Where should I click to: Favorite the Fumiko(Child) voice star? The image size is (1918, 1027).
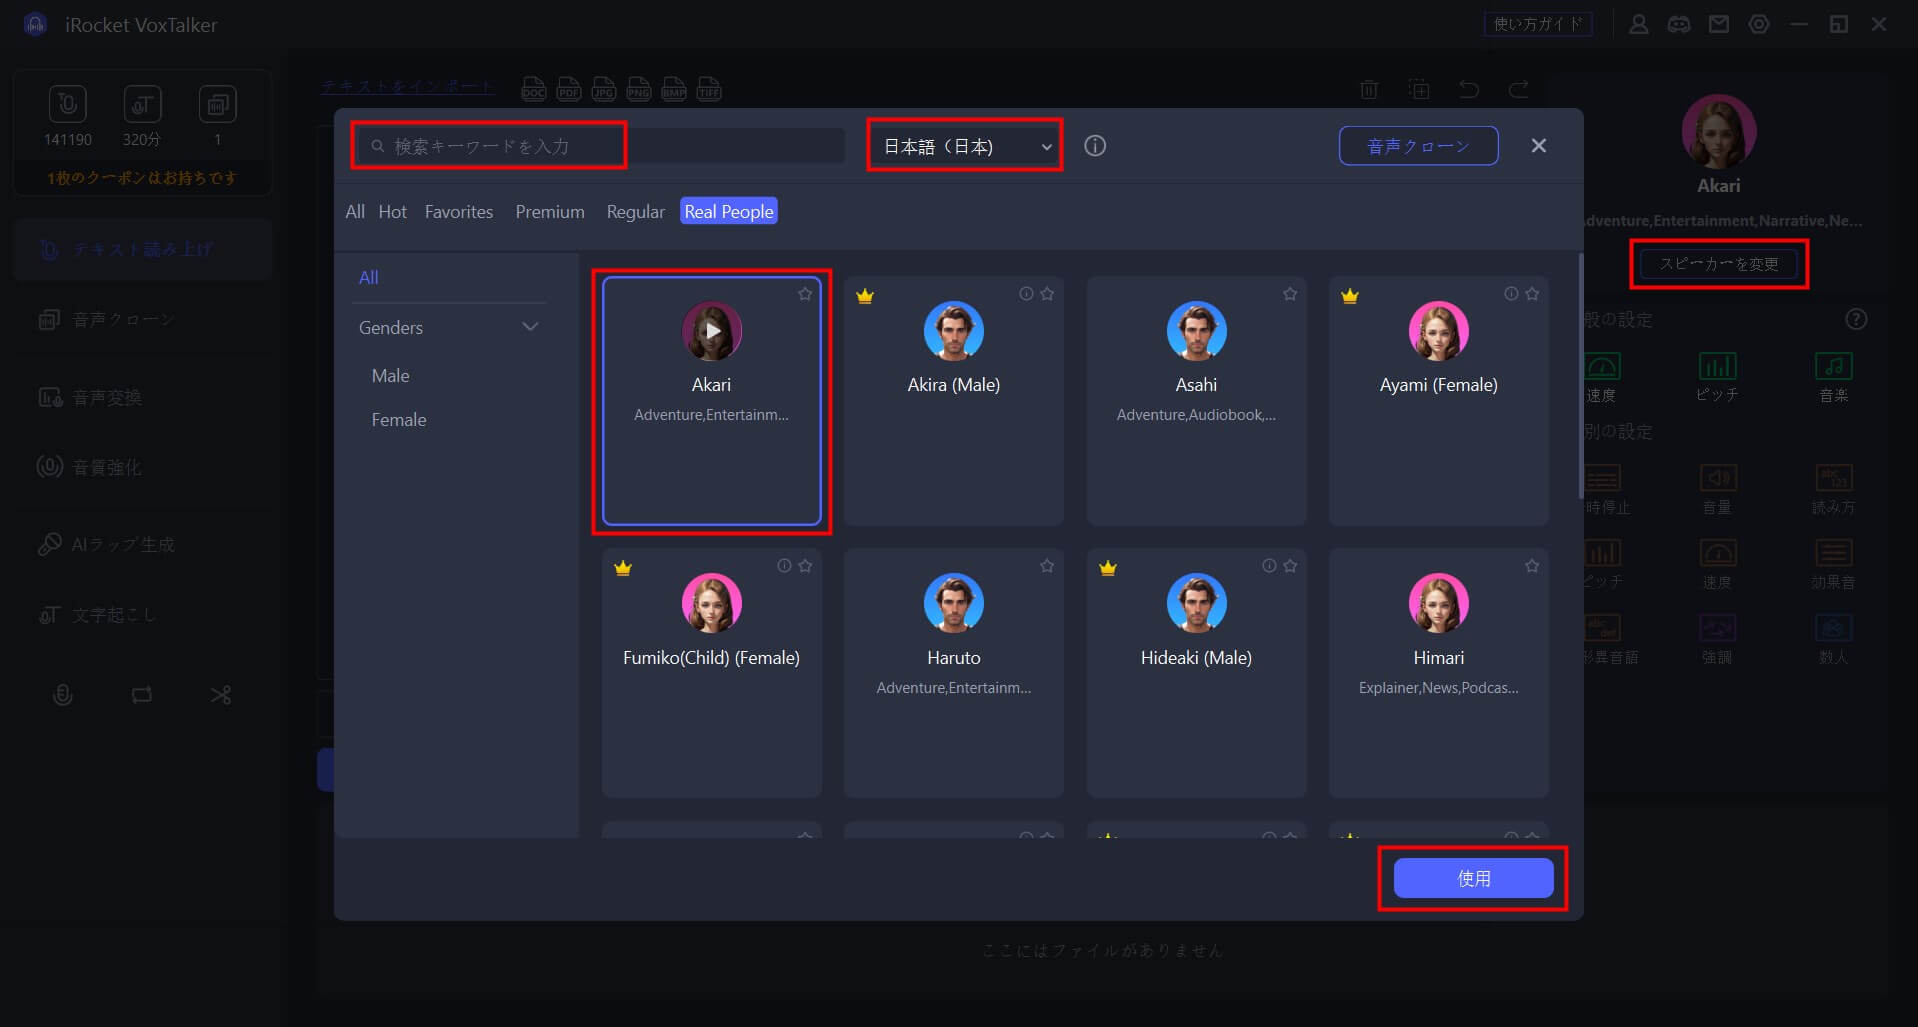point(805,566)
